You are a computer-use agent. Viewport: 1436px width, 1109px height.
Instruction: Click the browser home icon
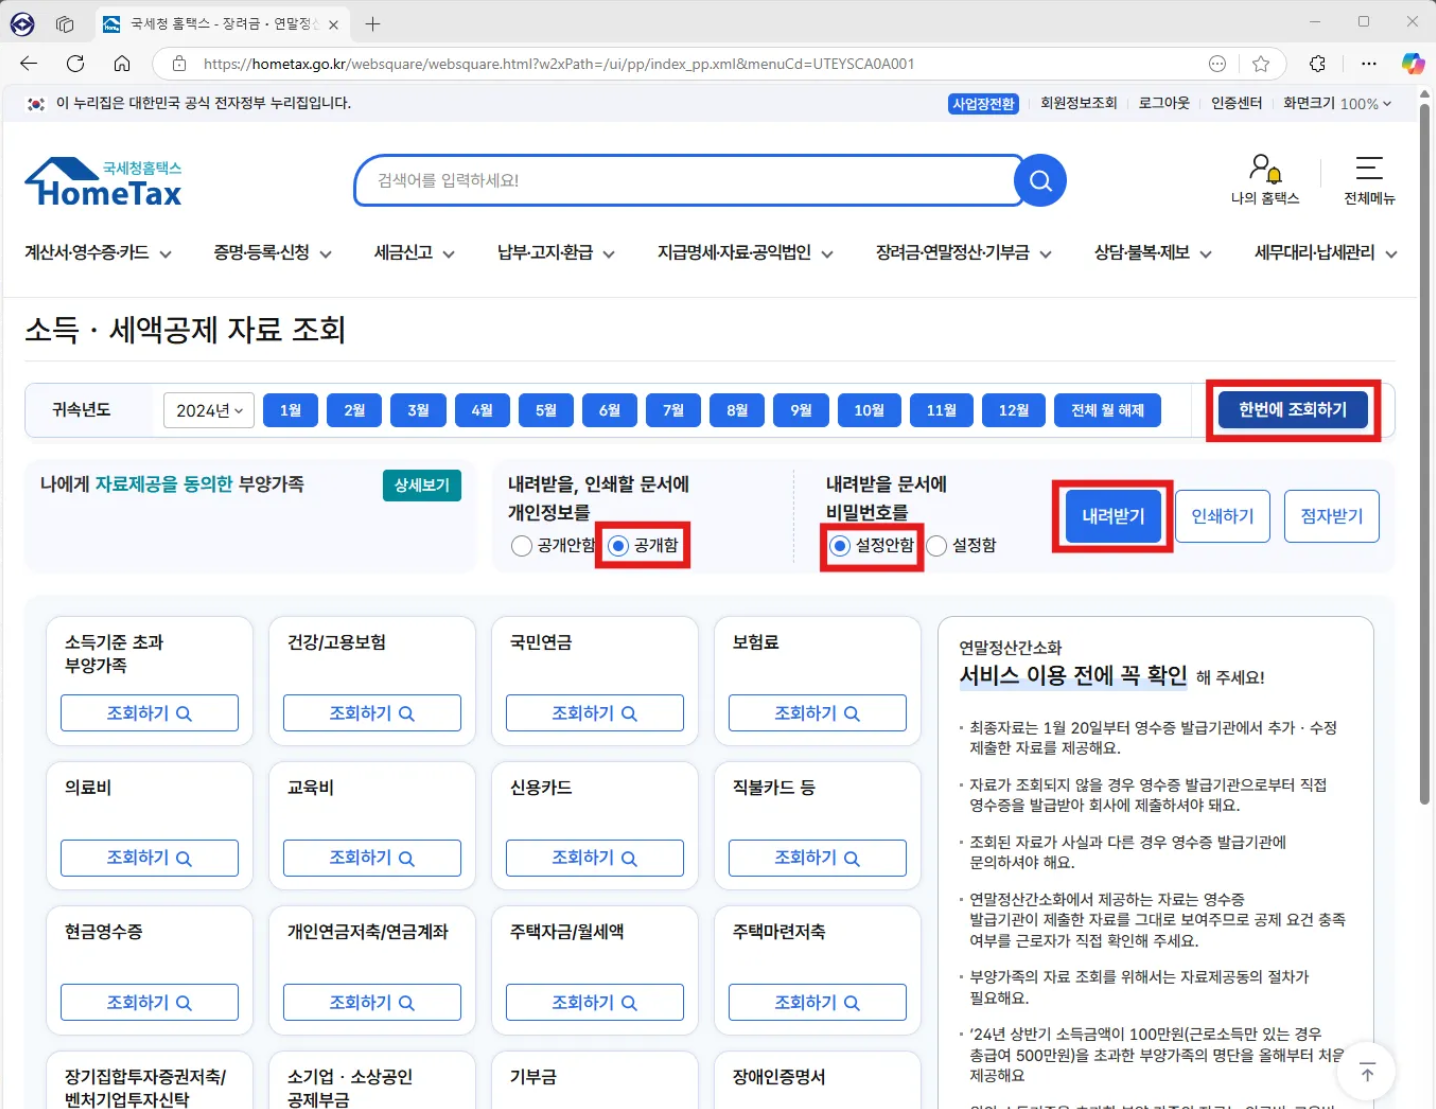122,63
